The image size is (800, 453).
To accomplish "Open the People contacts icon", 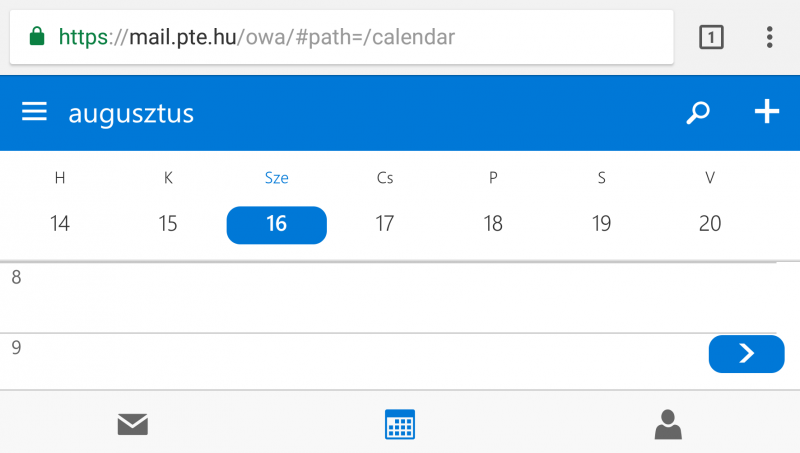I will click(668, 424).
